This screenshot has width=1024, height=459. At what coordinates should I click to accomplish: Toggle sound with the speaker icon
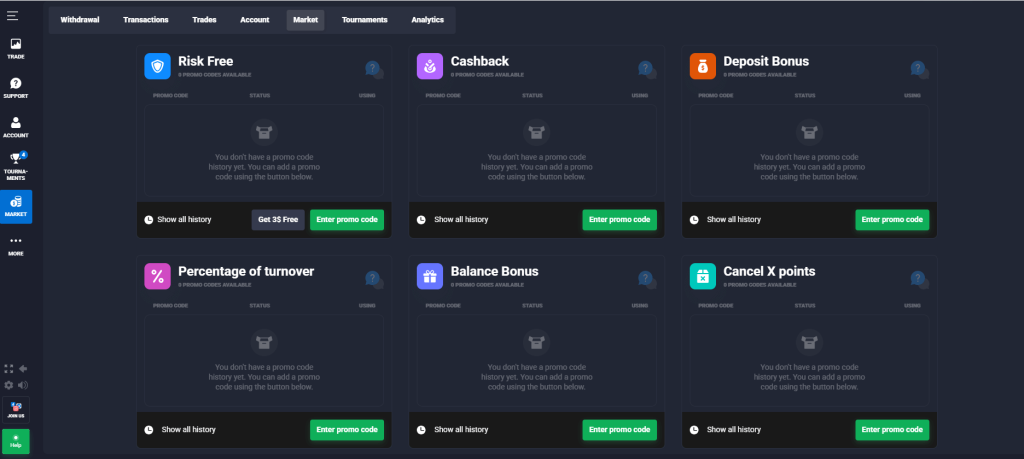click(23, 384)
